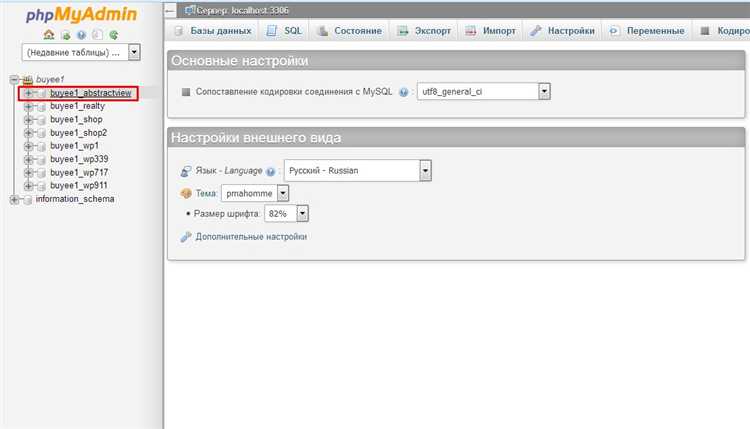Image resolution: width=750 pixels, height=429 pixels.
Task: Click the buyee1 database group icon
Action: (28, 79)
